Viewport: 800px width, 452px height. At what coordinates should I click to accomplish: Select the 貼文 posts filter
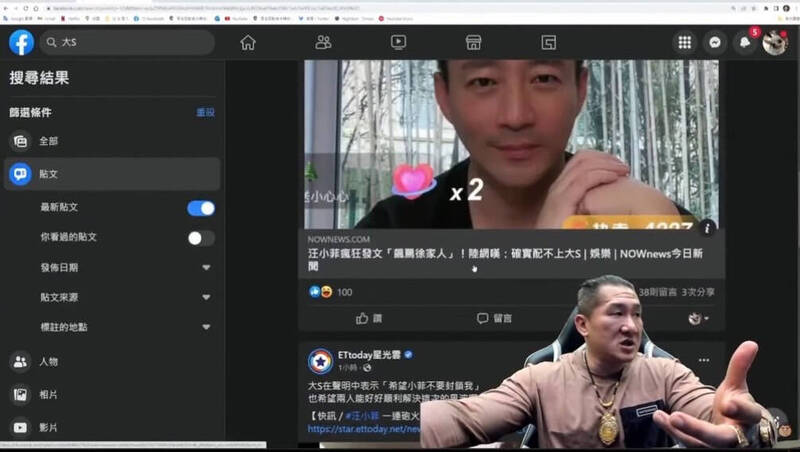(112, 174)
